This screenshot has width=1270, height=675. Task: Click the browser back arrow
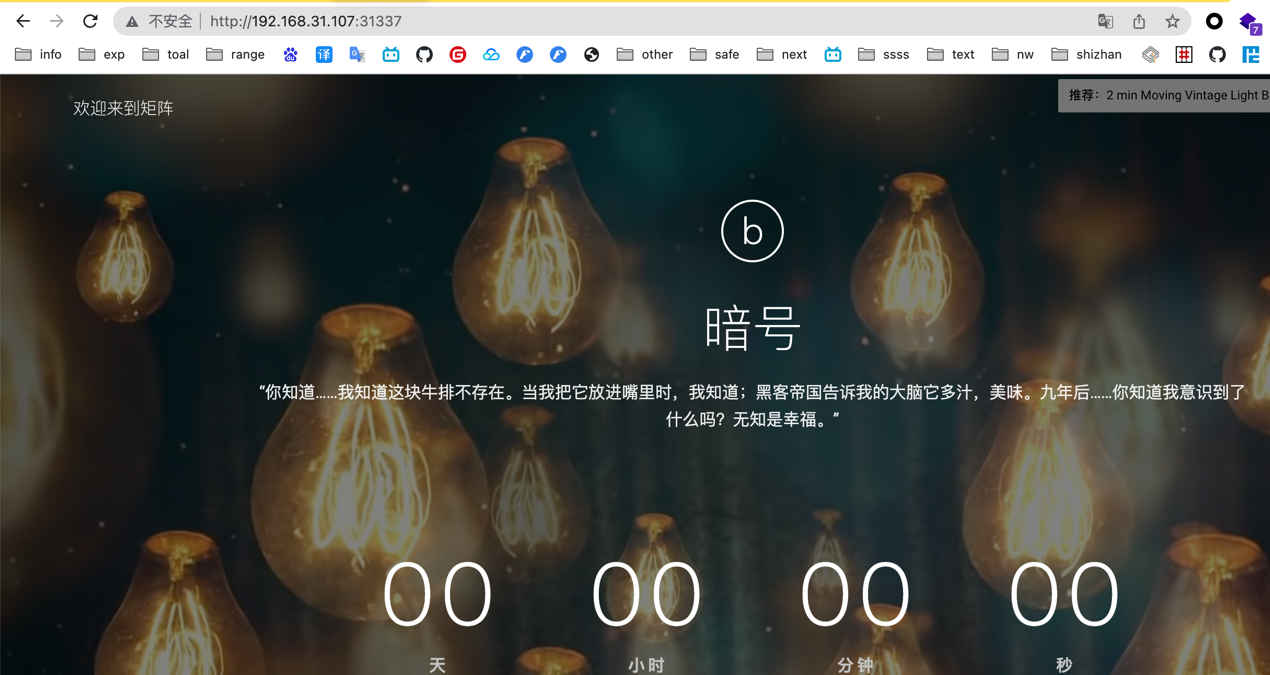tap(23, 21)
